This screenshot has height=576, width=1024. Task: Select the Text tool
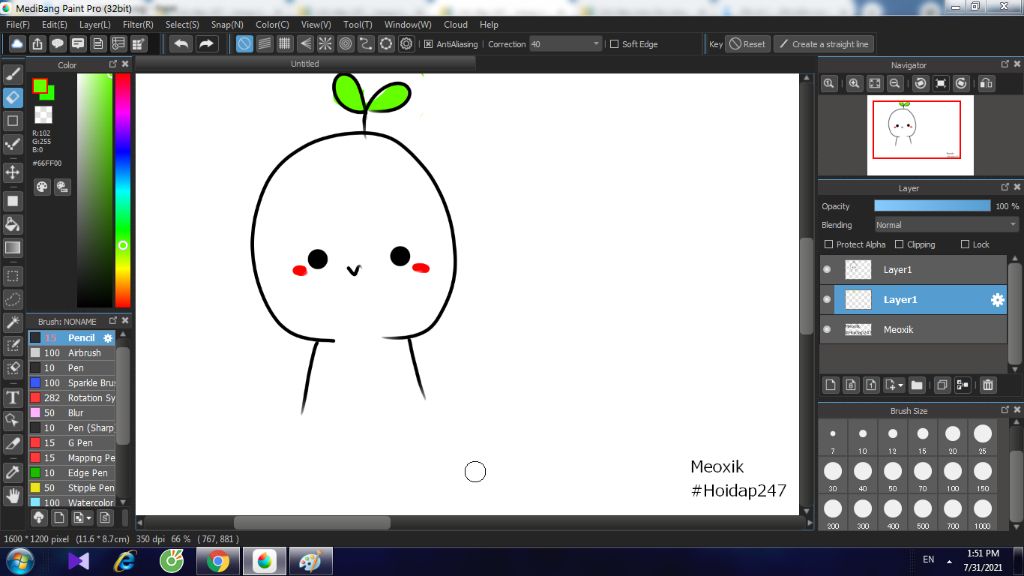pos(12,398)
